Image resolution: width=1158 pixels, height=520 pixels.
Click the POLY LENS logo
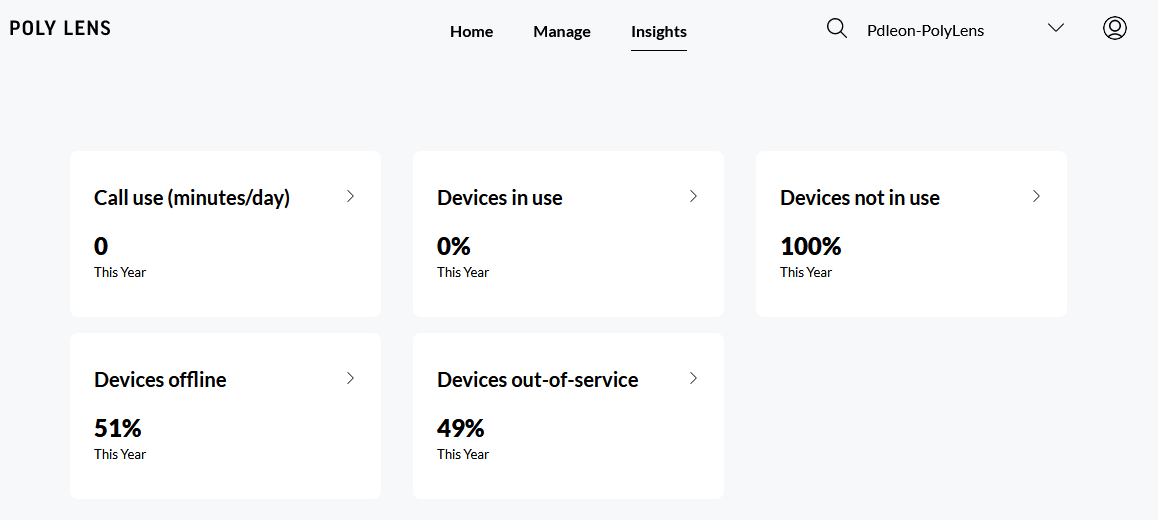pyautogui.click(x=60, y=28)
